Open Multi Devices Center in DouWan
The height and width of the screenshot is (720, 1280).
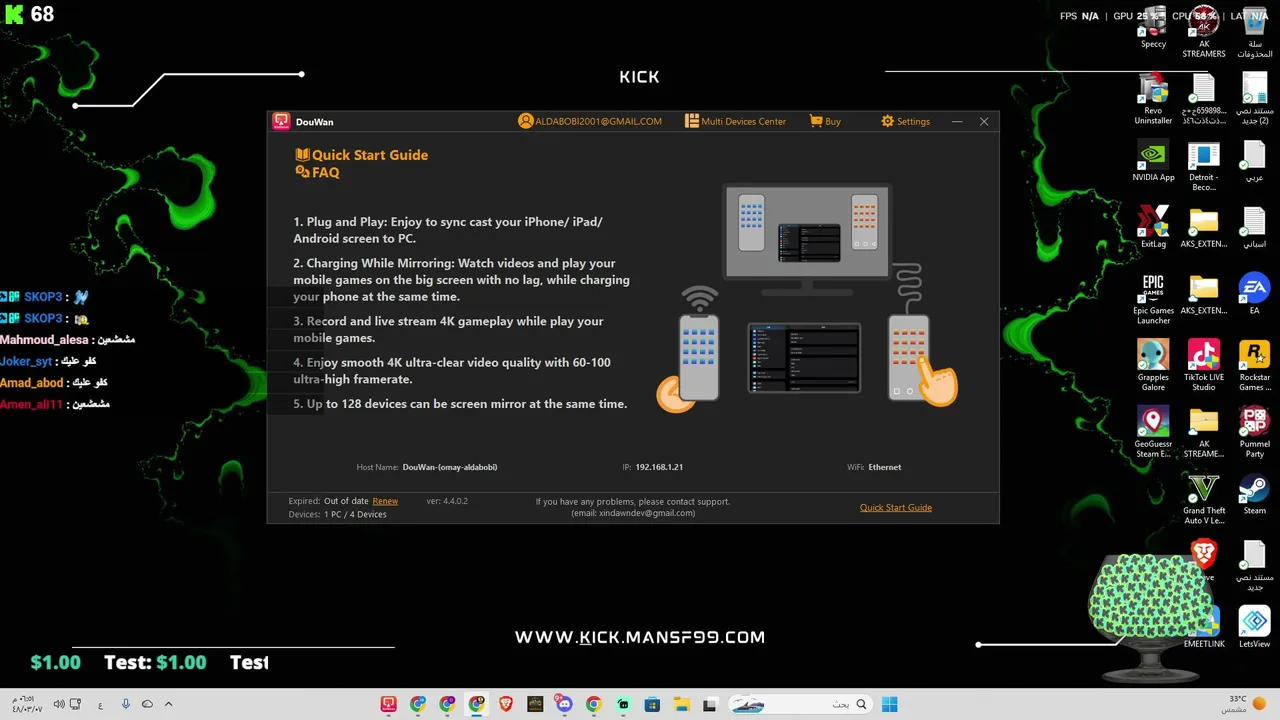coord(735,121)
